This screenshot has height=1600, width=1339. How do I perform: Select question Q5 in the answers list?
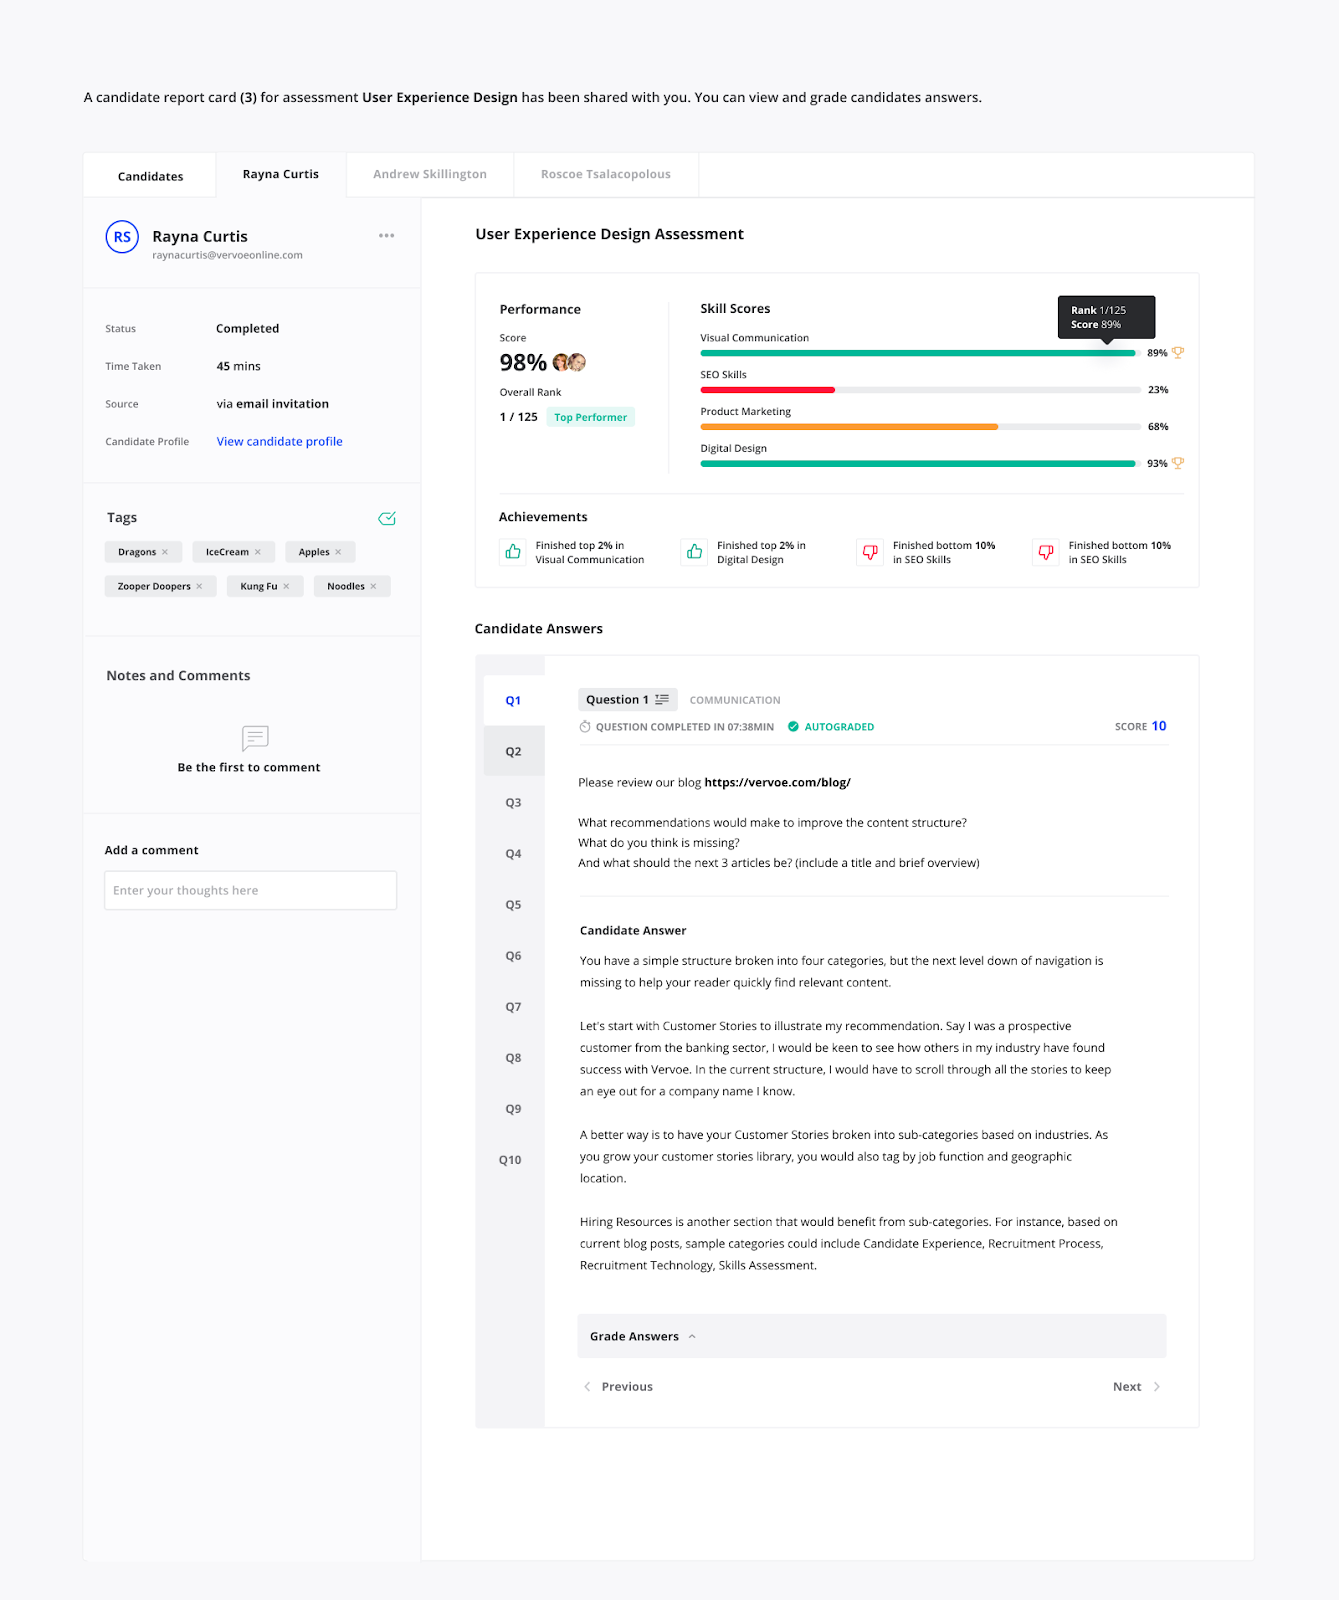(x=513, y=905)
